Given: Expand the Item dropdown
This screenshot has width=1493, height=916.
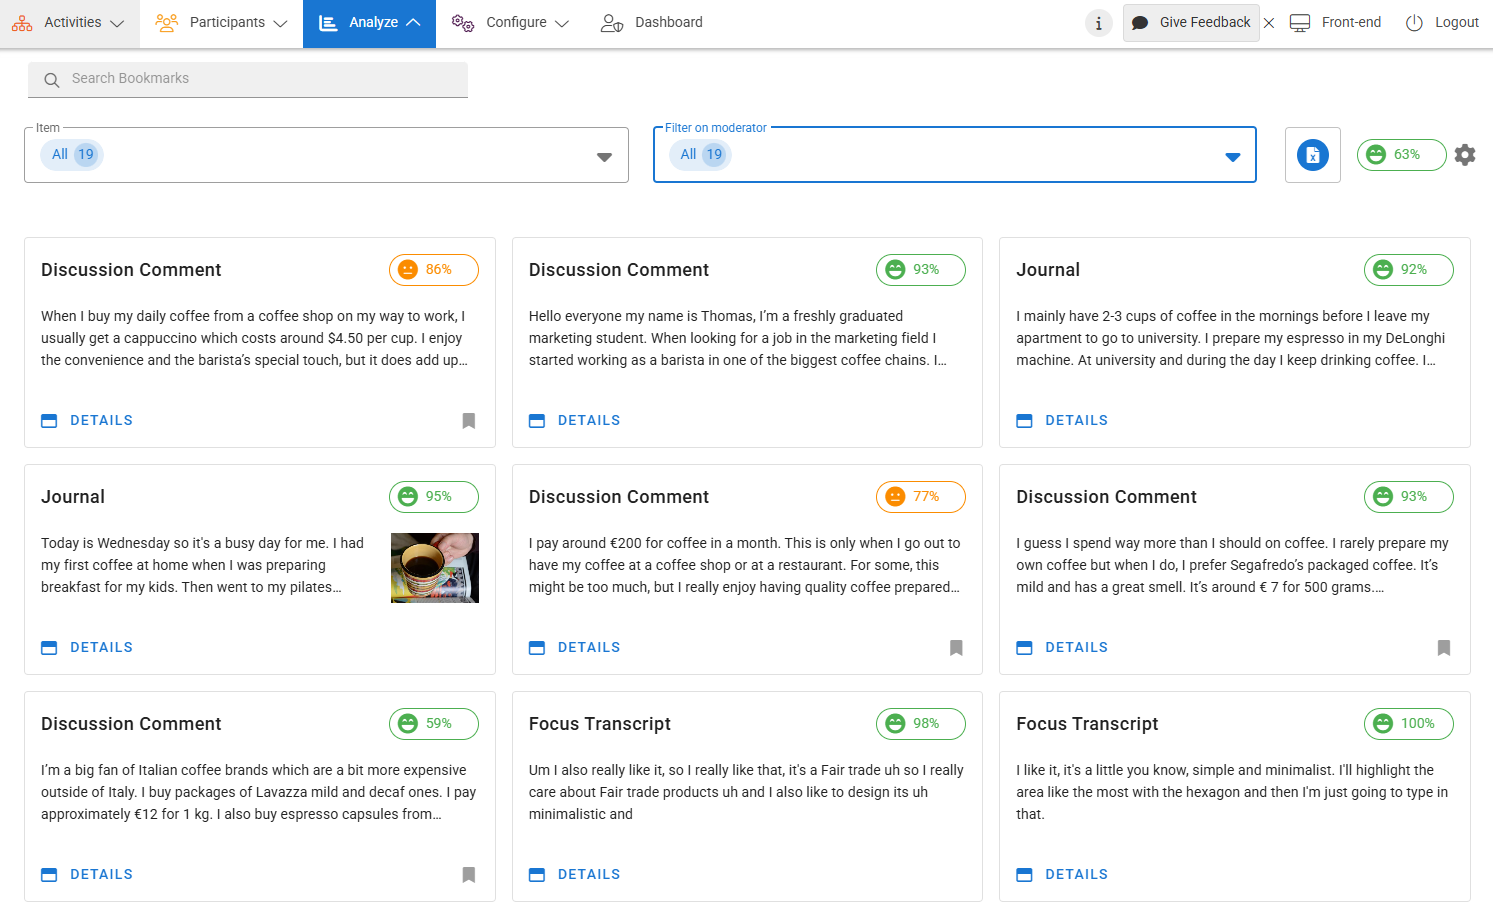Looking at the screenshot, I should (x=604, y=157).
